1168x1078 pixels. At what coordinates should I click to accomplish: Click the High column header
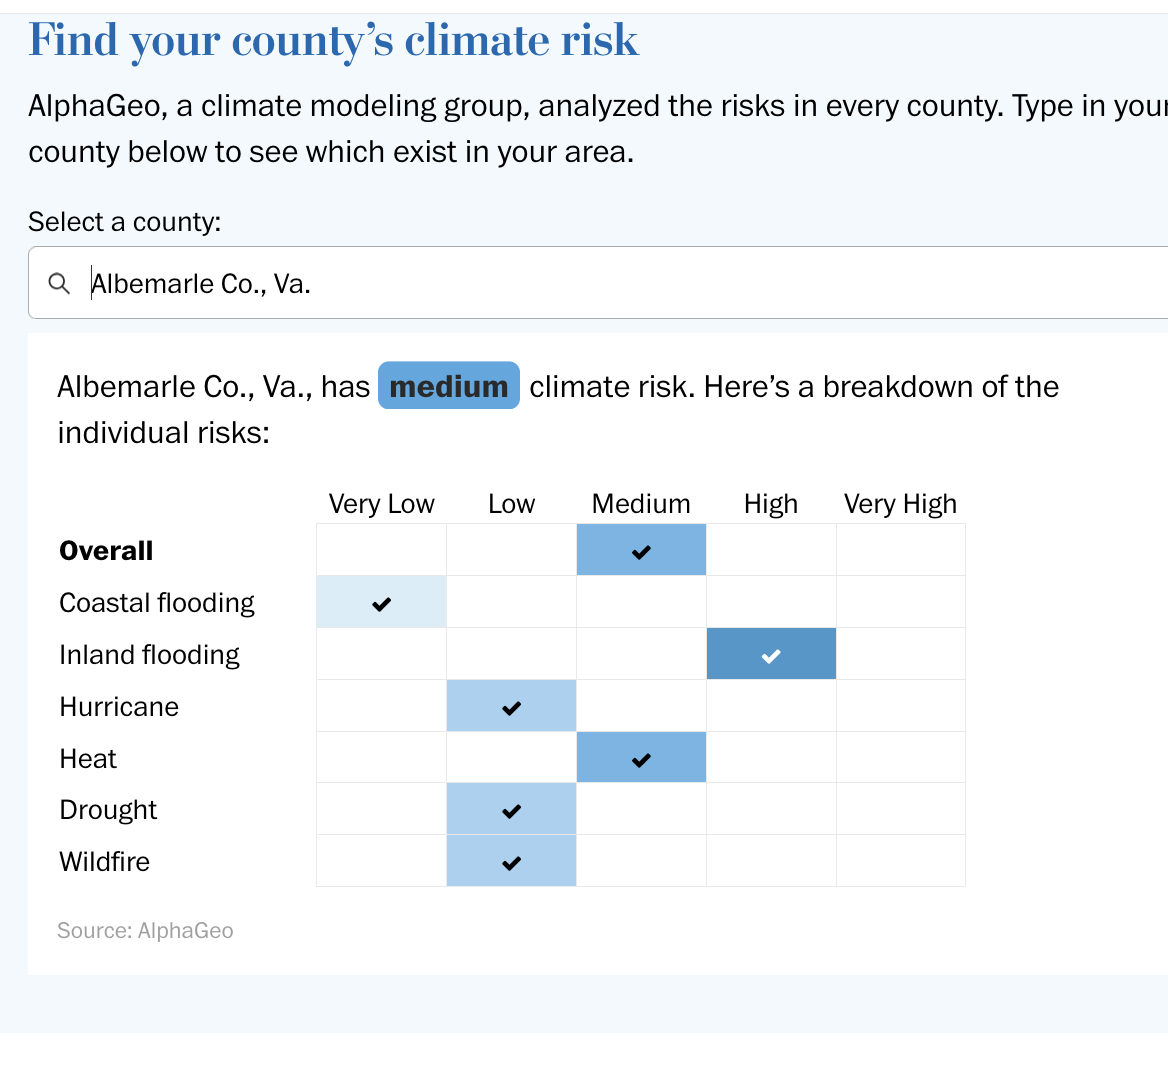pyautogui.click(x=771, y=504)
